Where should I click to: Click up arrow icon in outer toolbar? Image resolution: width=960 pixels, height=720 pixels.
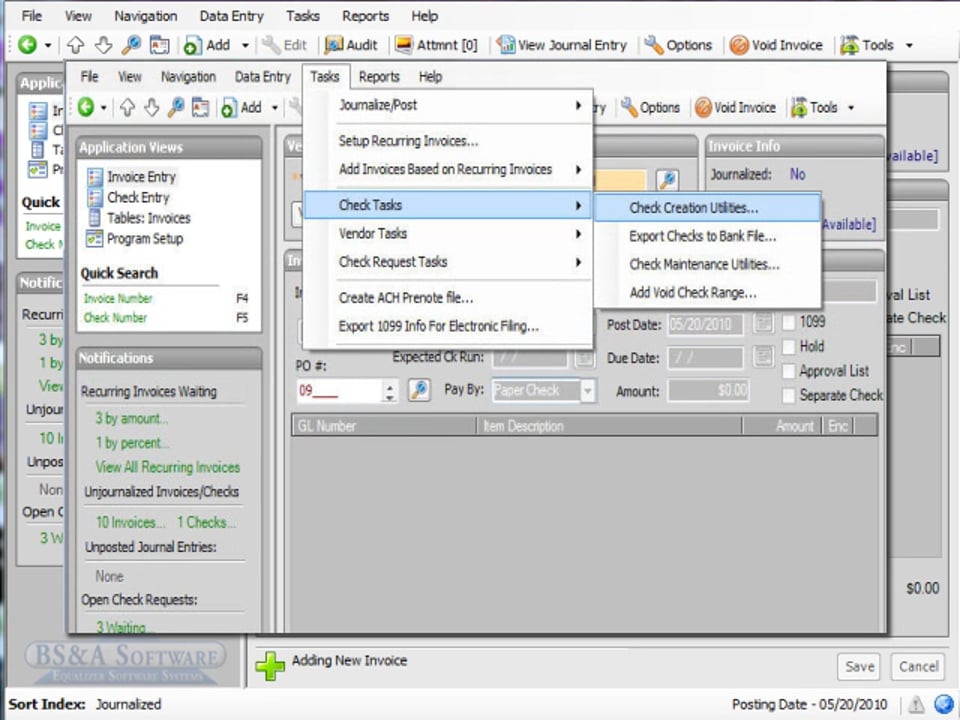click(x=75, y=45)
